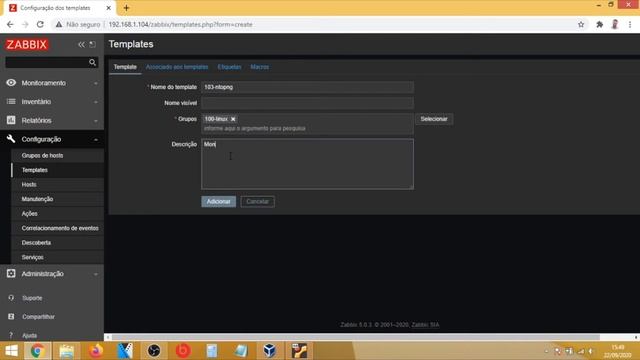The height and width of the screenshot is (360, 640).
Task: Click the Zabbix logo
Action: pos(27,44)
